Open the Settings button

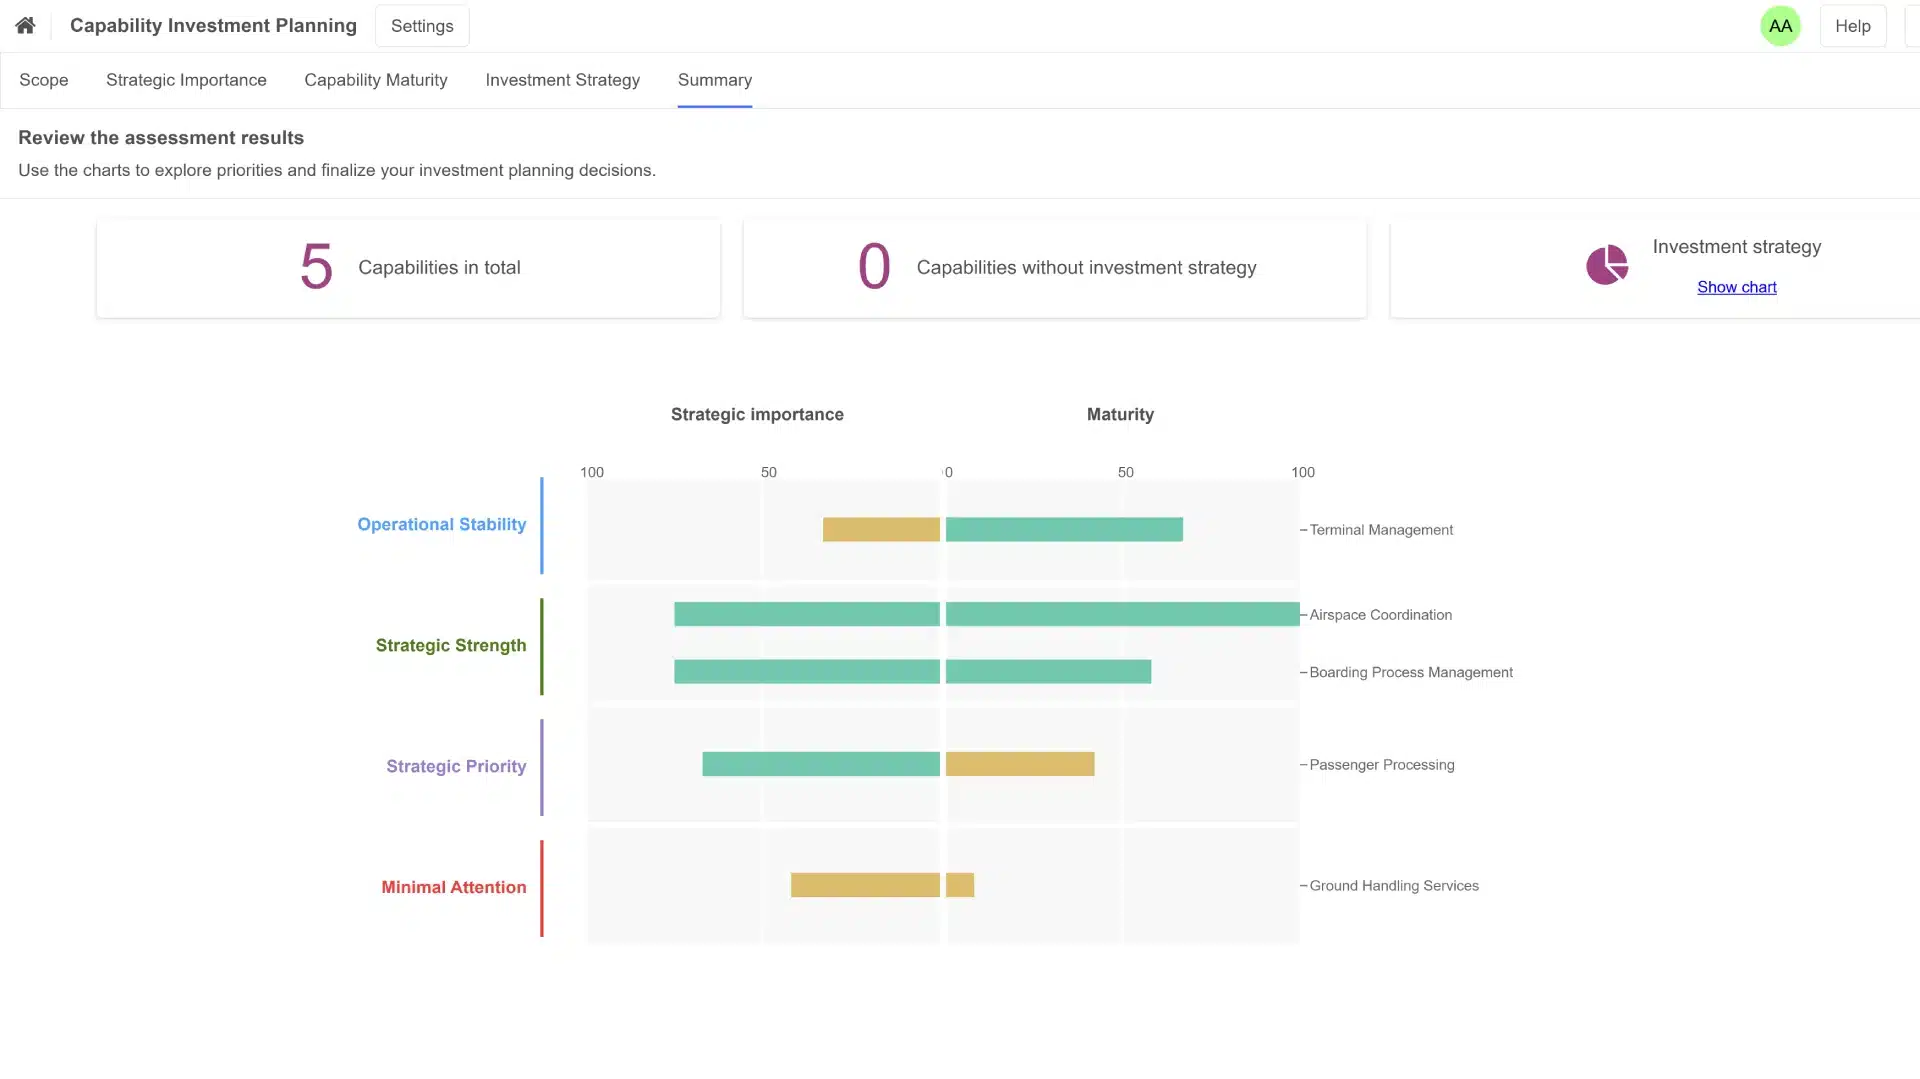click(x=421, y=26)
